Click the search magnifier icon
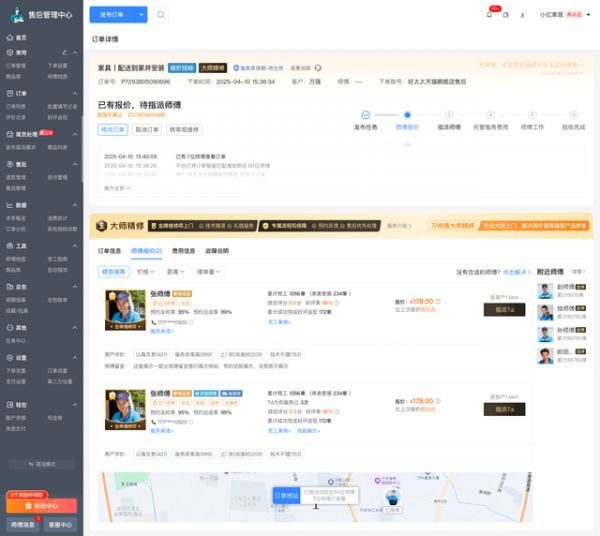600x536 pixels. tap(161, 15)
